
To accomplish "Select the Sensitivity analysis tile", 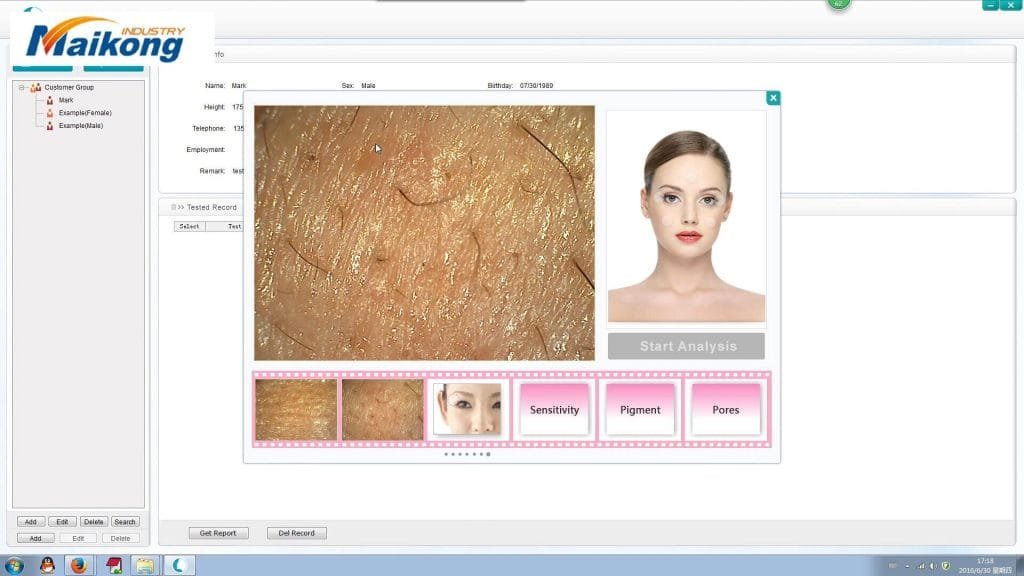I will tap(554, 409).
